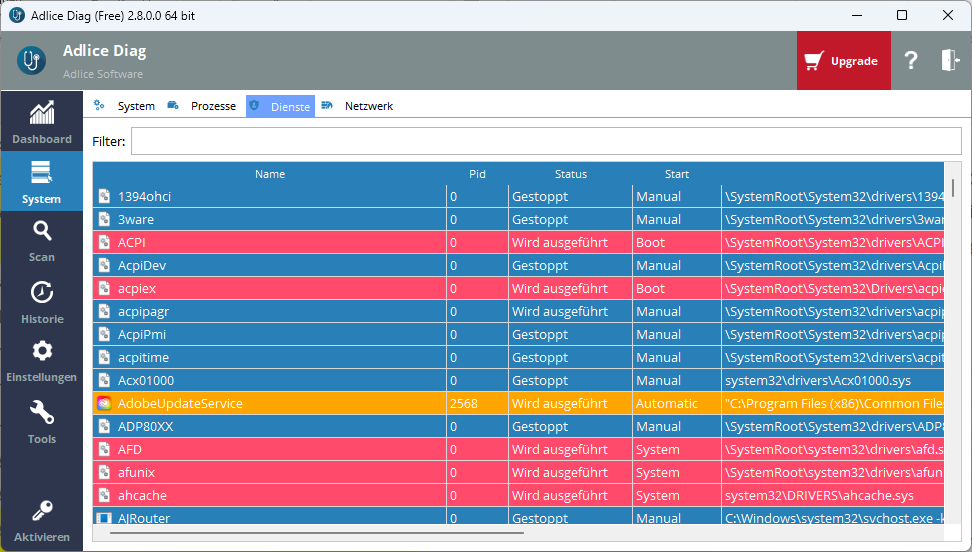Click Wird ausgeführt status of ahcache
Screen dimensions: 972x552
pyautogui.click(x=560, y=496)
